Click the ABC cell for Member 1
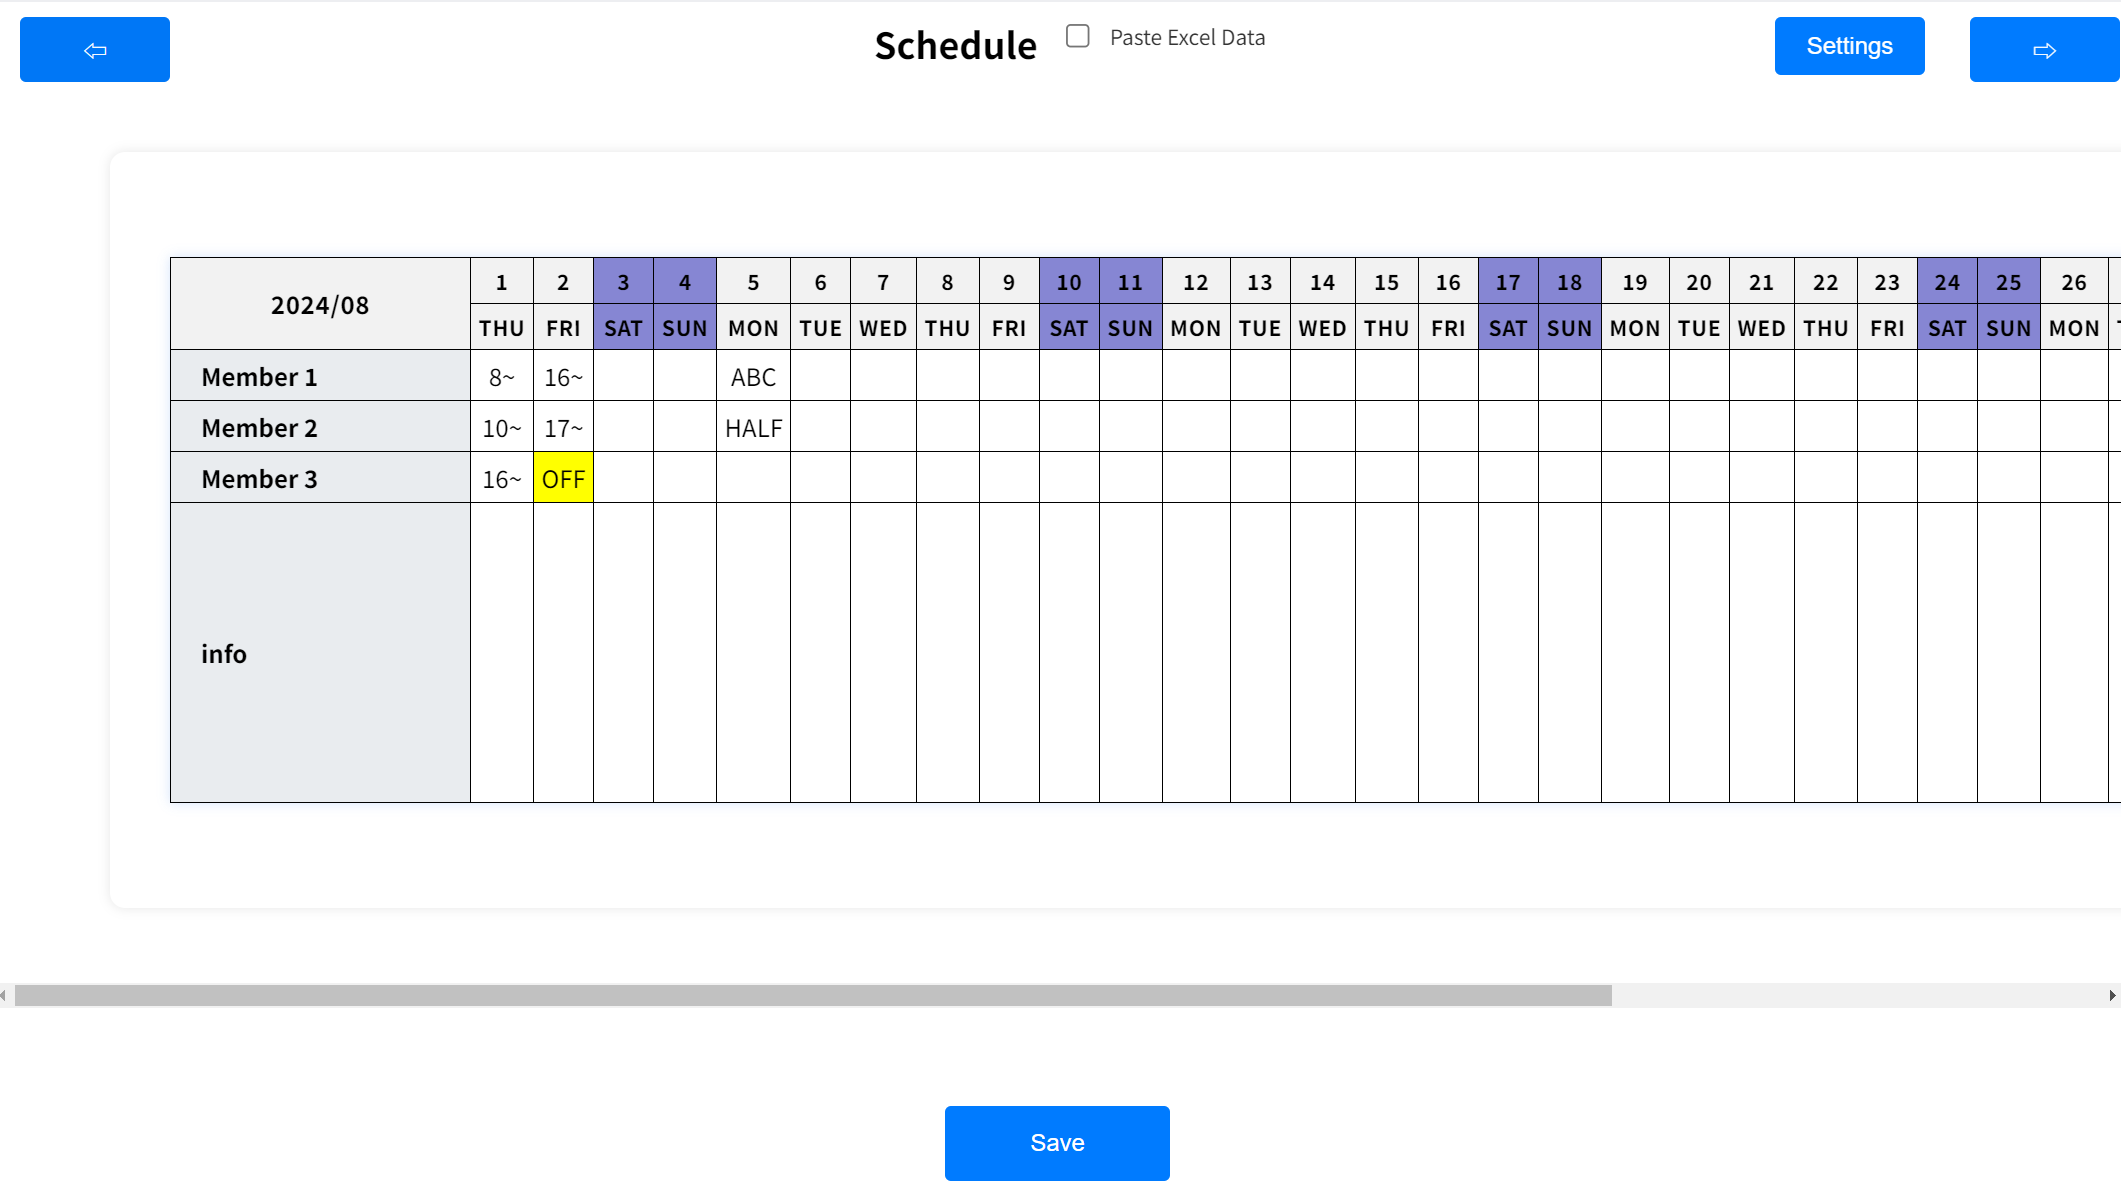Screen dimensions: 2121x1200 tap(753, 377)
